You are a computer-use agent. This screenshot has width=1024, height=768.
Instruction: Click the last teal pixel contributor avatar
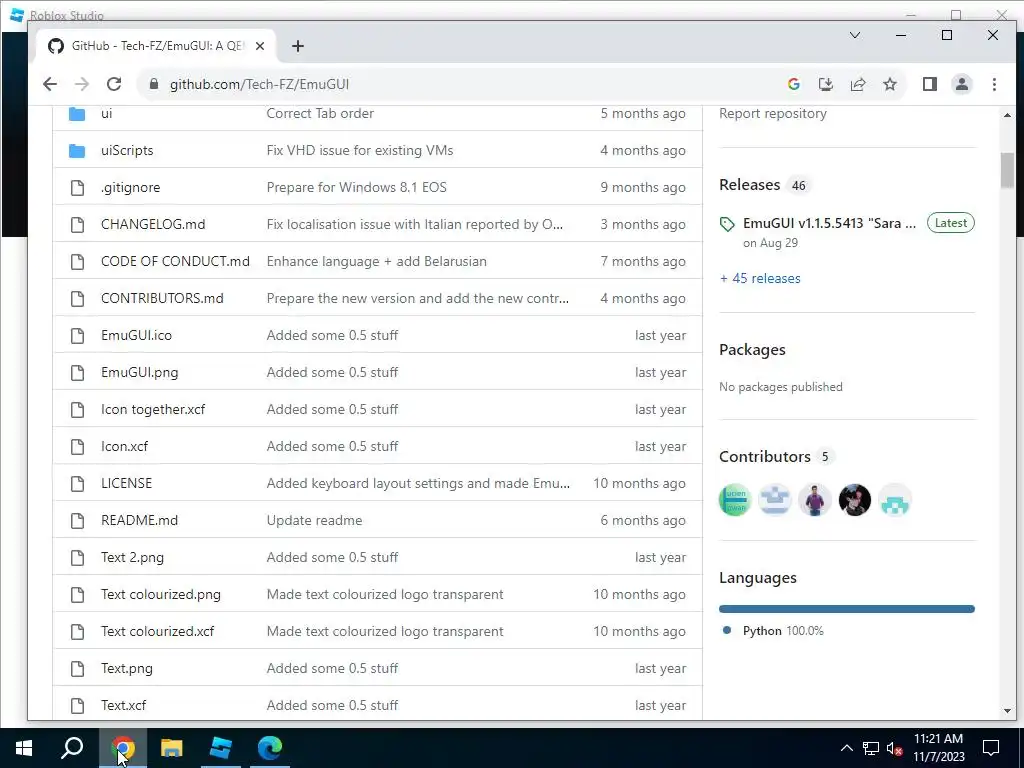coord(895,500)
